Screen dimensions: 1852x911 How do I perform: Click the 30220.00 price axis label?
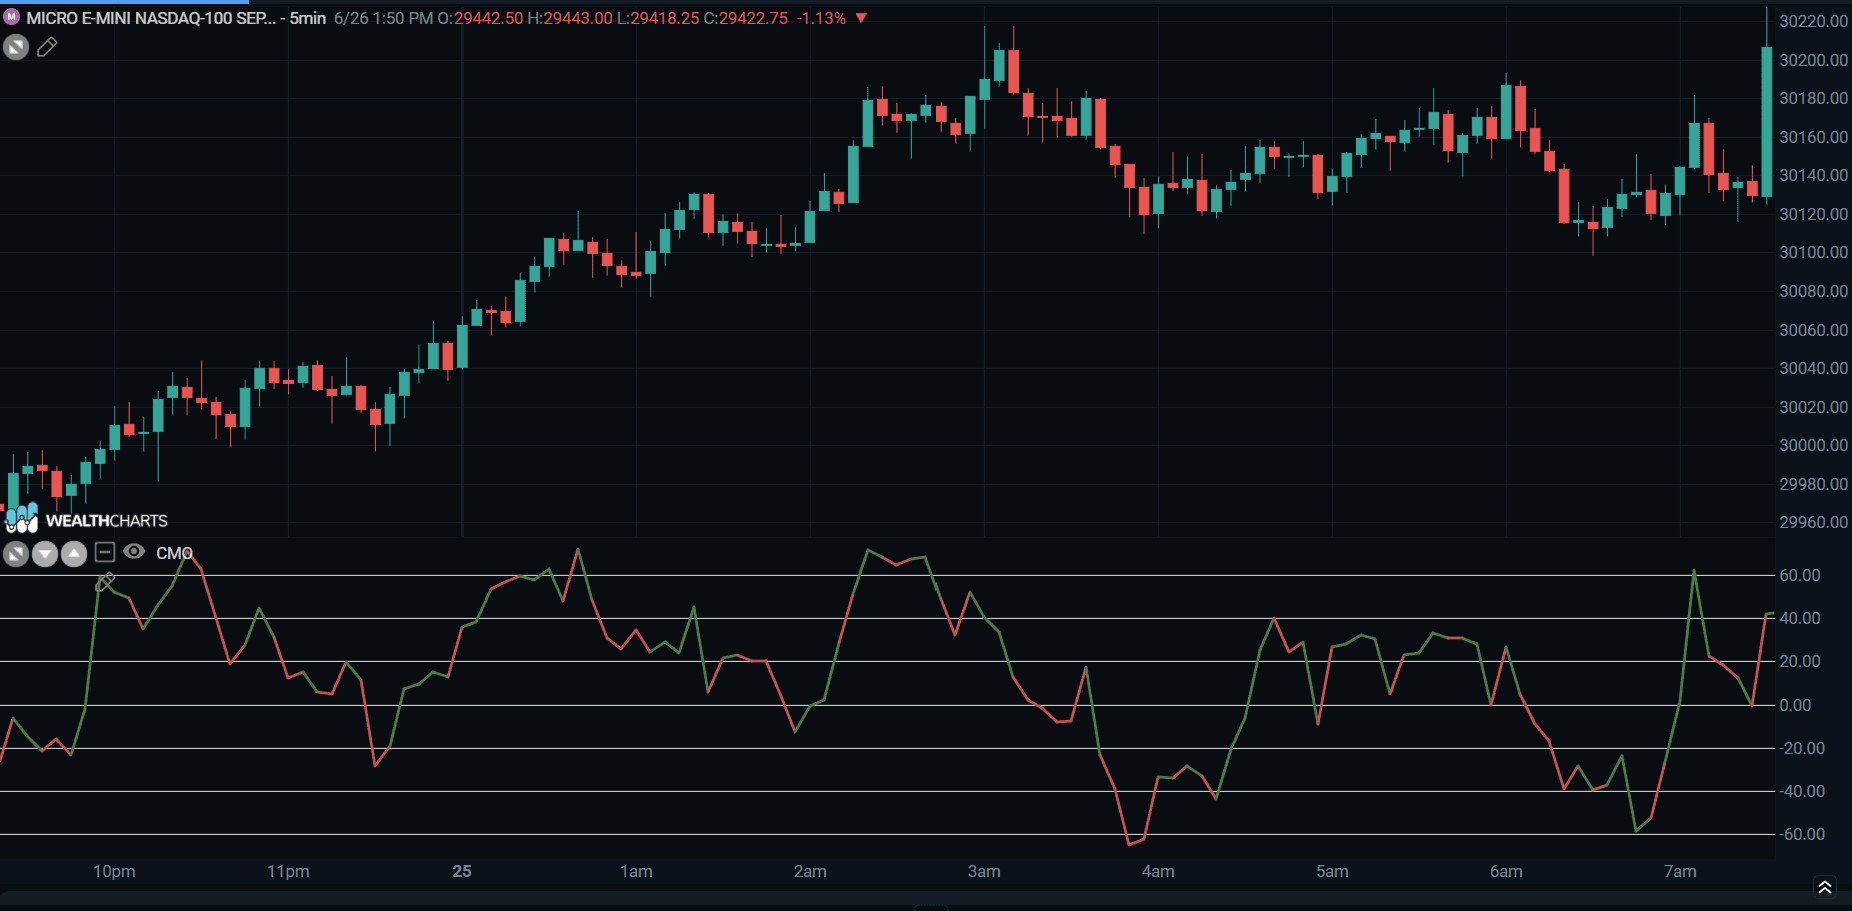[x=1813, y=21]
